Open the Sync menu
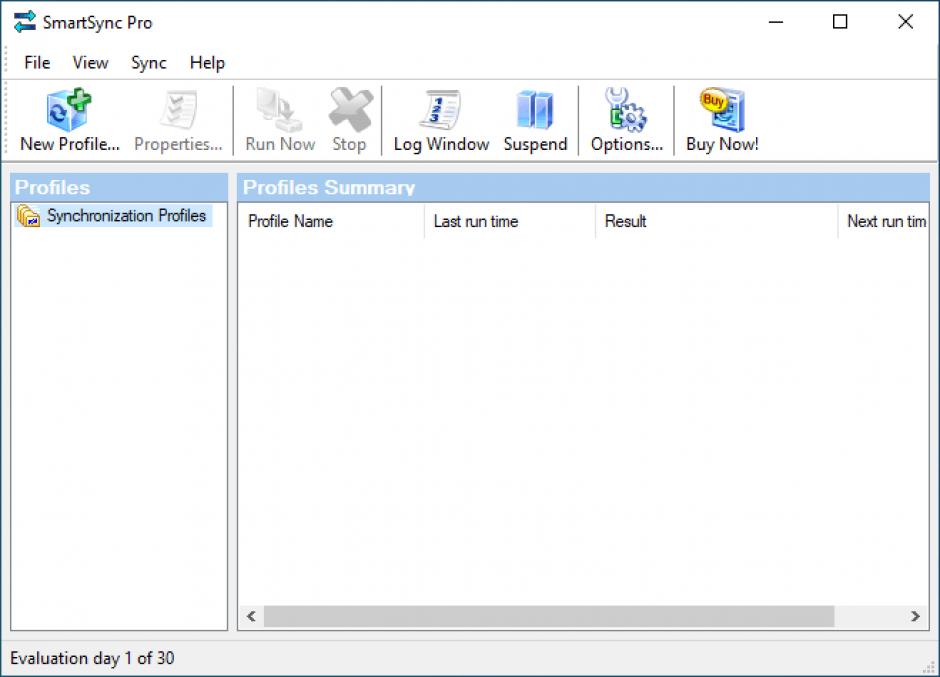This screenshot has width=940, height=677. (x=149, y=62)
